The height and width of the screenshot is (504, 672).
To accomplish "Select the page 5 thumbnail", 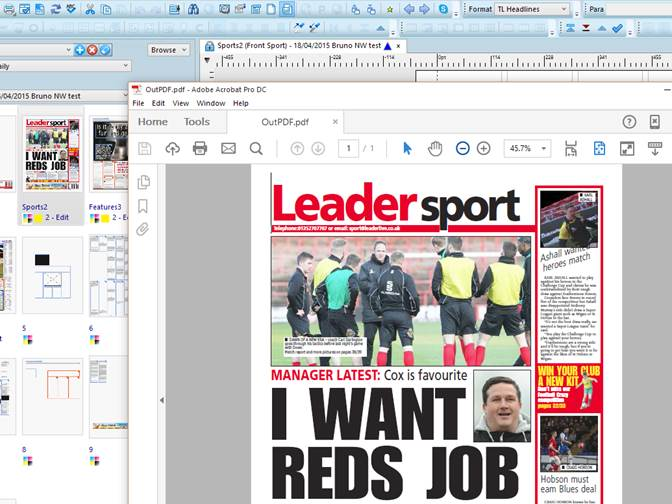I will (52, 275).
